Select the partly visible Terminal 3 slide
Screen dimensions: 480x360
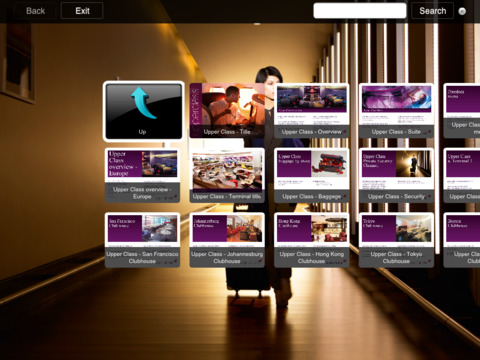coord(462,175)
